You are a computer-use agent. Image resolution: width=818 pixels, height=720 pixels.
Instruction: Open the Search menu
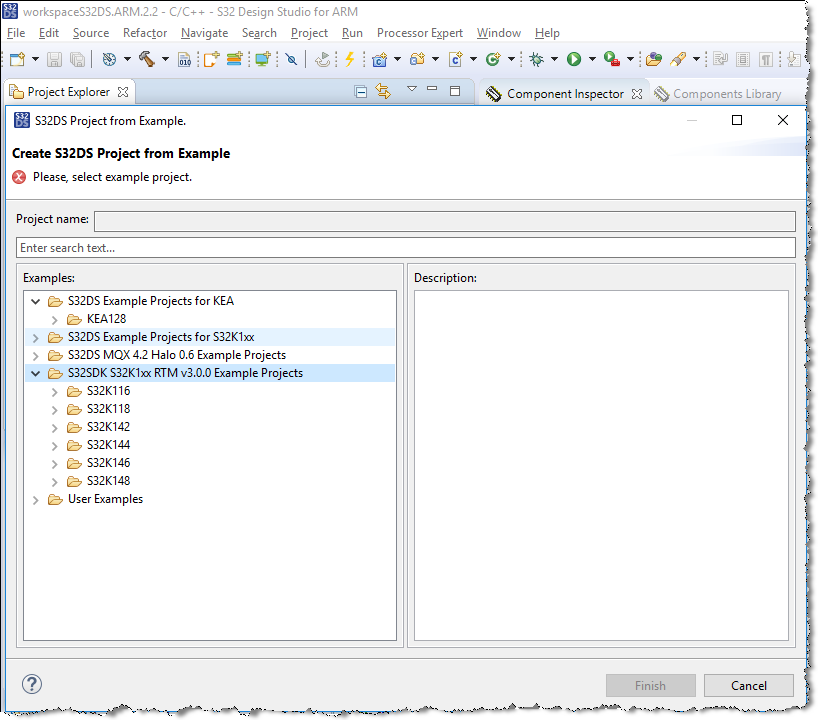tap(259, 33)
